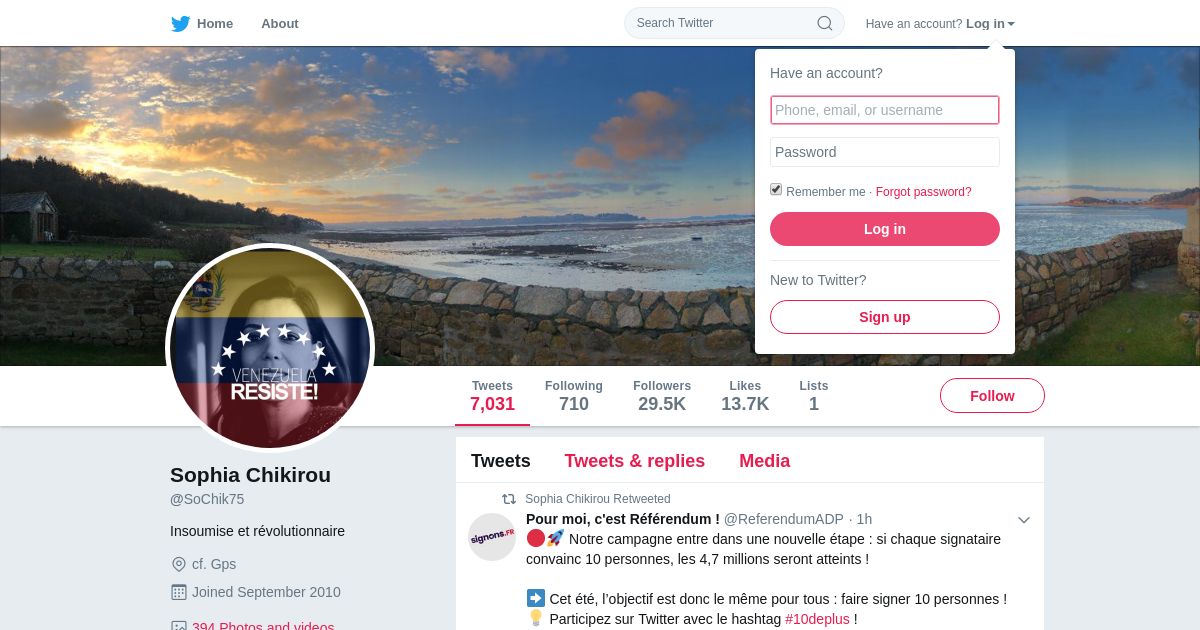Open the signons.fr tweet avatar
The width and height of the screenshot is (1200, 630).
point(492,537)
